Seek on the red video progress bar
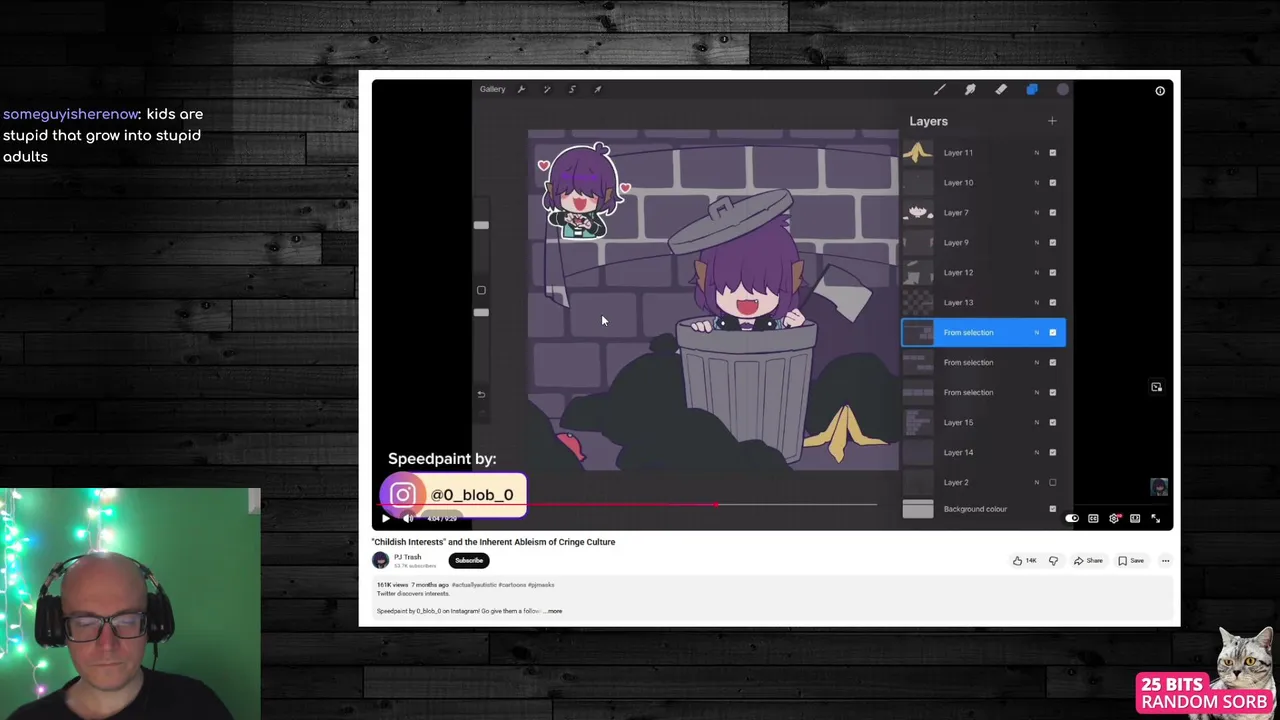1280x720 pixels. (x=625, y=504)
